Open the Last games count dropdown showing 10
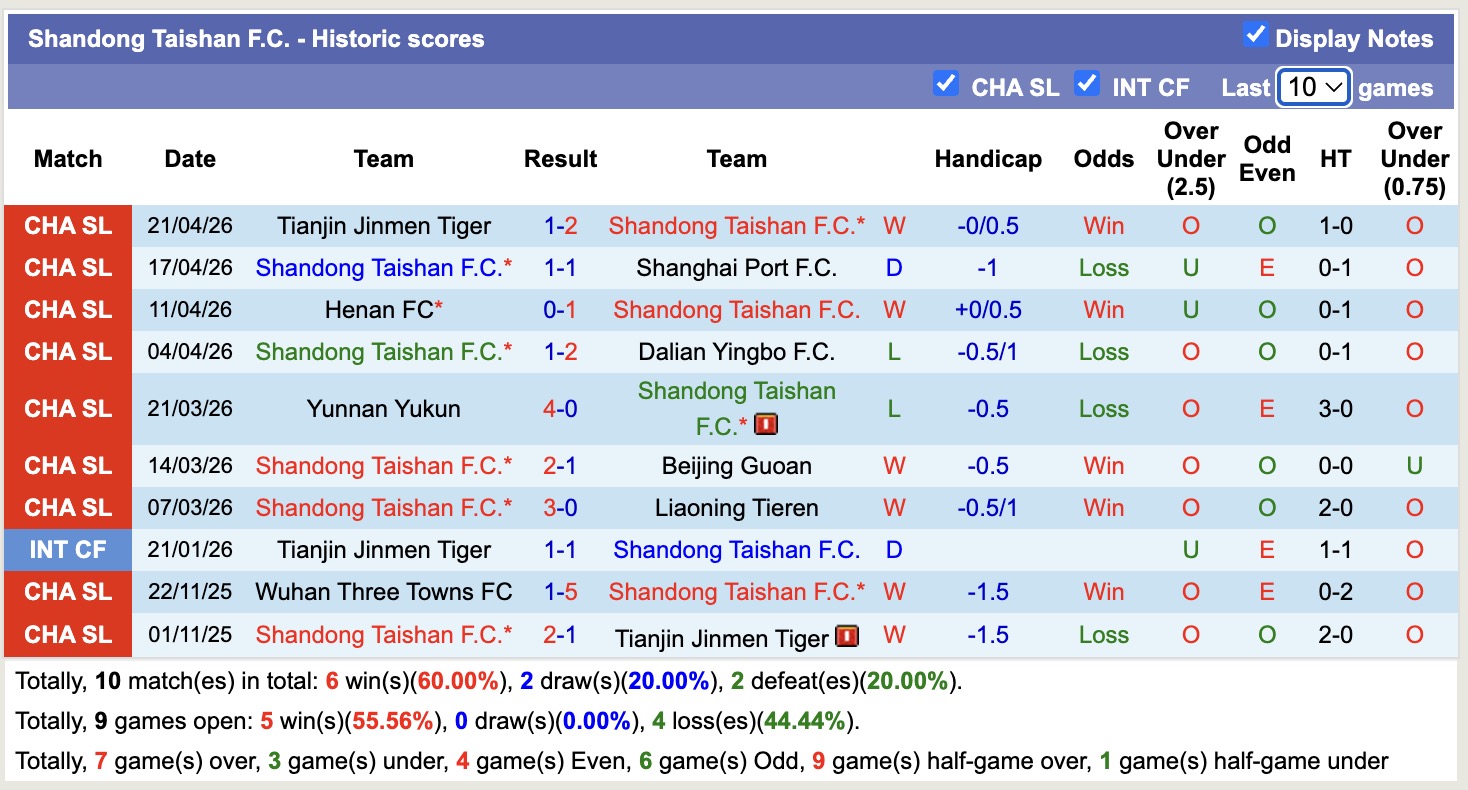Image resolution: width=1468 pixels, height=790 pixels. coord(1313,87)
